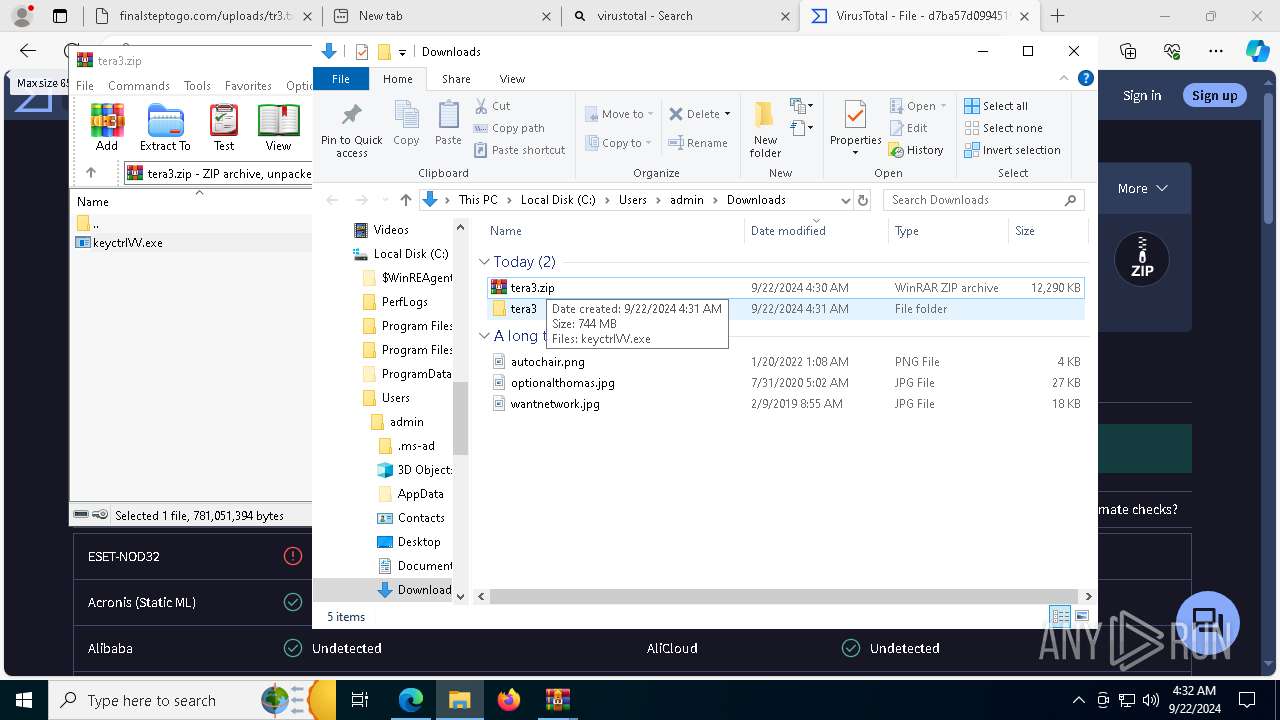Screen dimensions: 1280x720
Task: Click Invert selection in ribbon
Action: pos(1012,150)
